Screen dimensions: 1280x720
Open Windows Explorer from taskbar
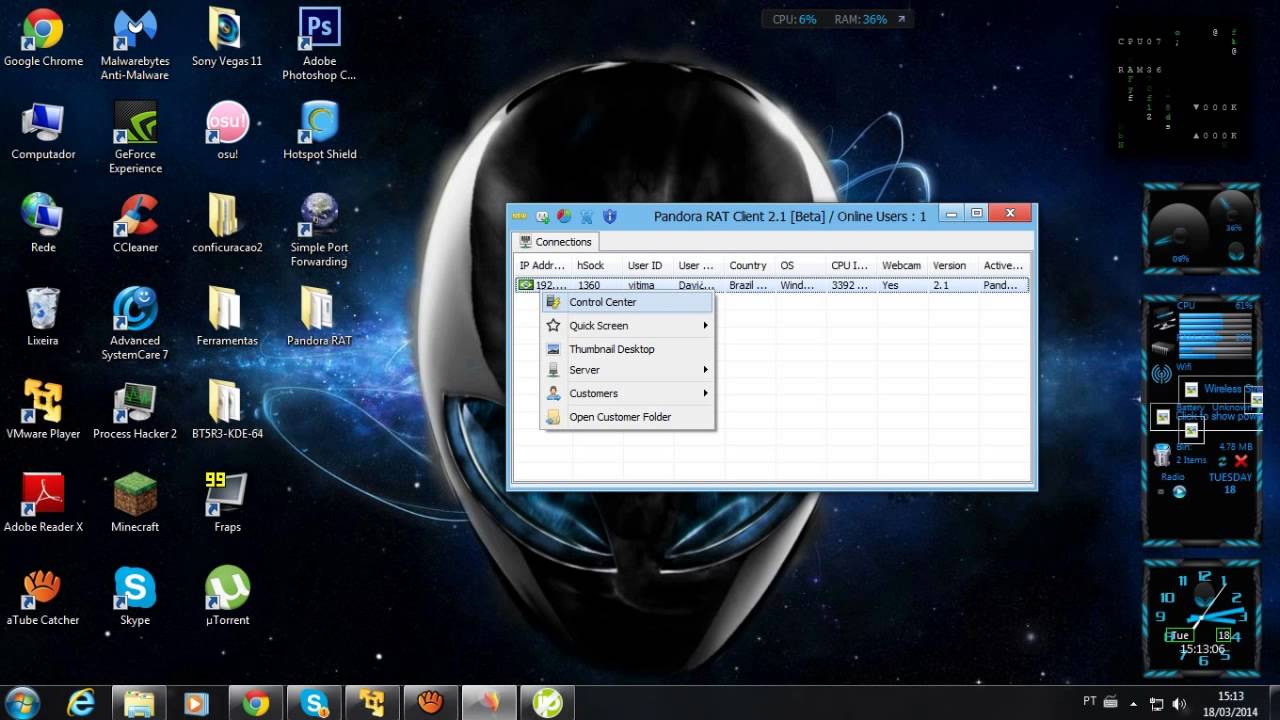[x=139, y=703]
